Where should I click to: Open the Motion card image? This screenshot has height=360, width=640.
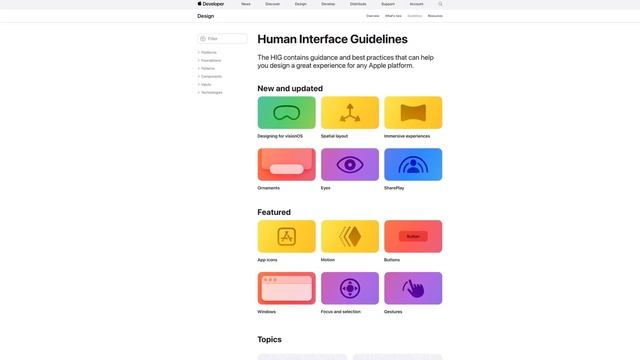[350, 236]
